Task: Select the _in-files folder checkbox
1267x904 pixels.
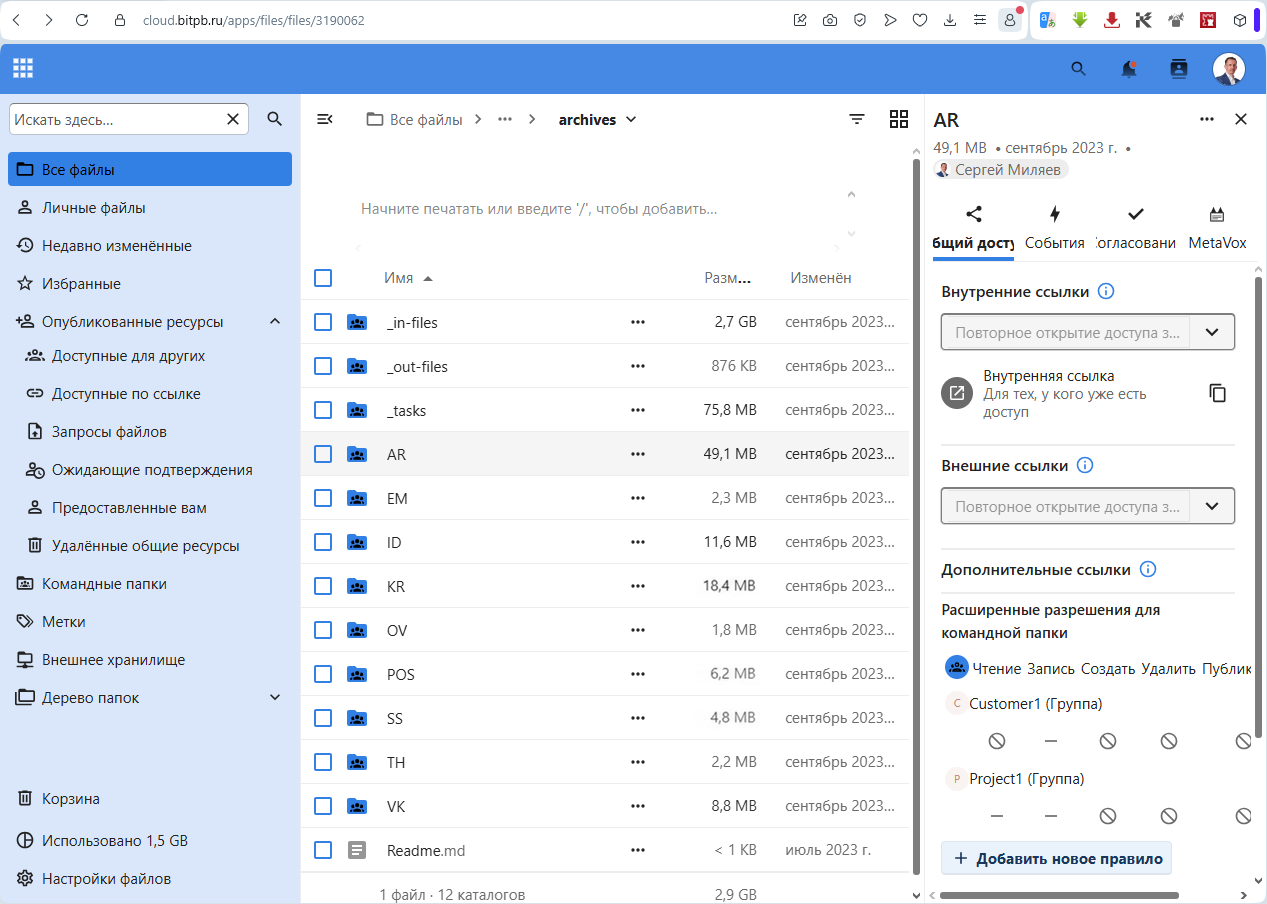Action: click(323, 322)
